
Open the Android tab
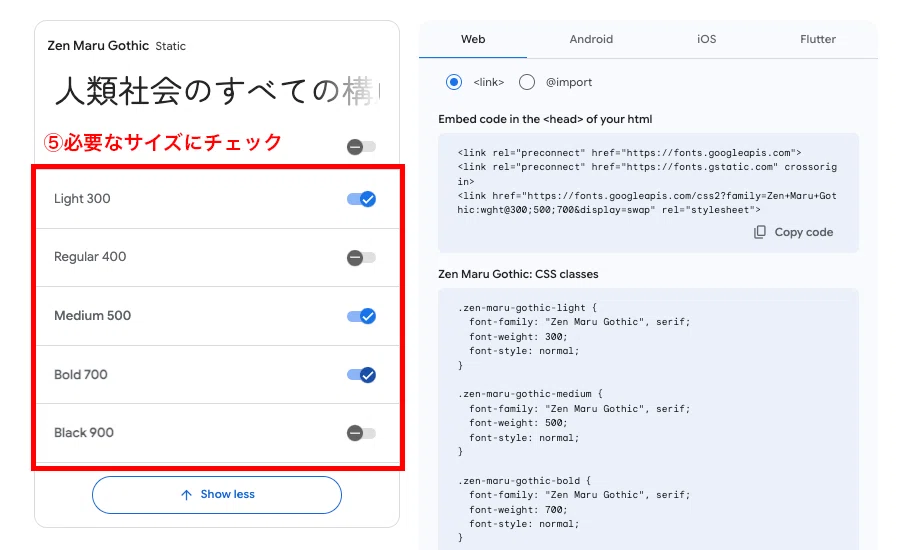(x=591, y=39)
